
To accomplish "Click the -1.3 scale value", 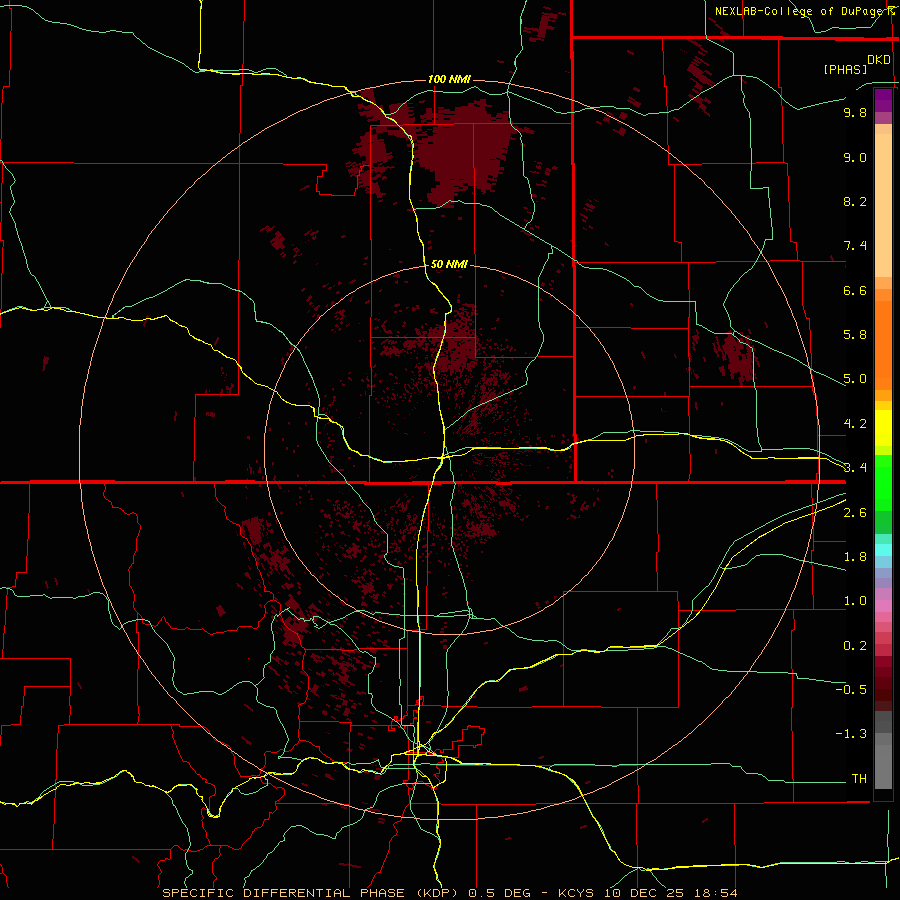I will [851, 734].
